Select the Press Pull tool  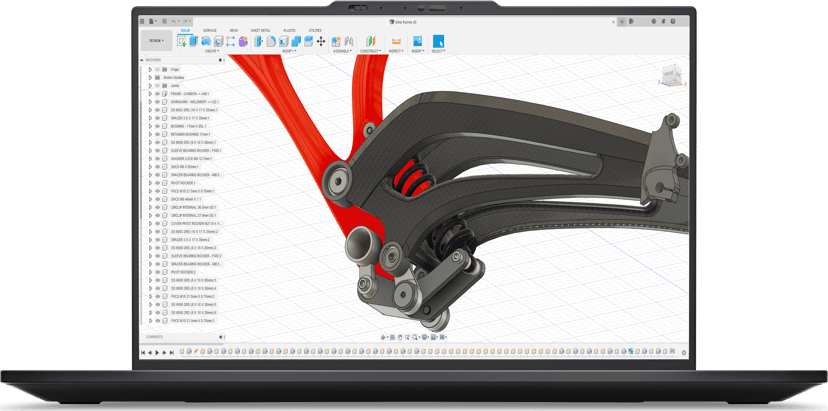click(x=259, y=41)
